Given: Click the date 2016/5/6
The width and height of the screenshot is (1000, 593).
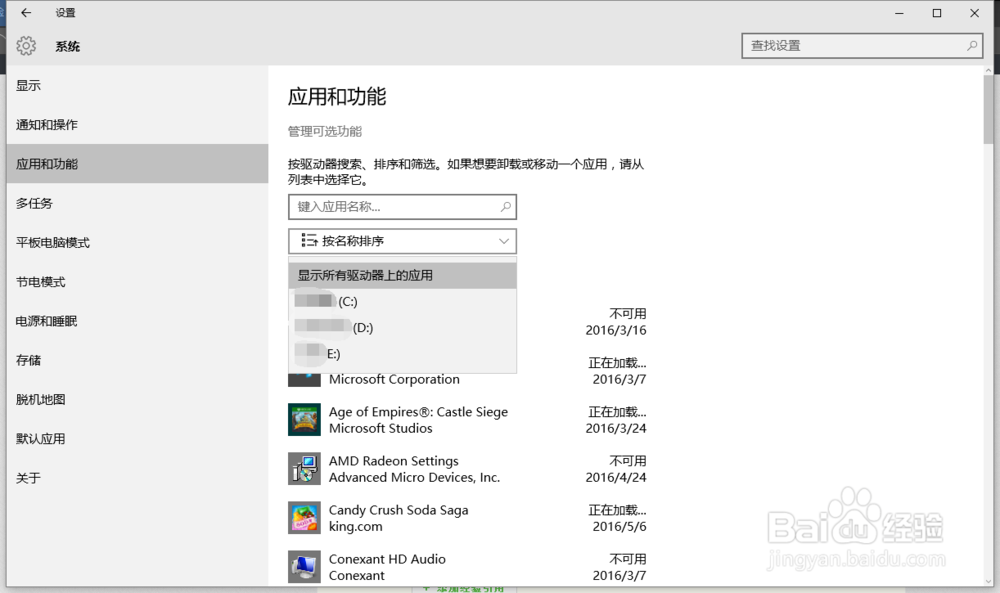Looking at the screenshot, I should click(619, 527).
